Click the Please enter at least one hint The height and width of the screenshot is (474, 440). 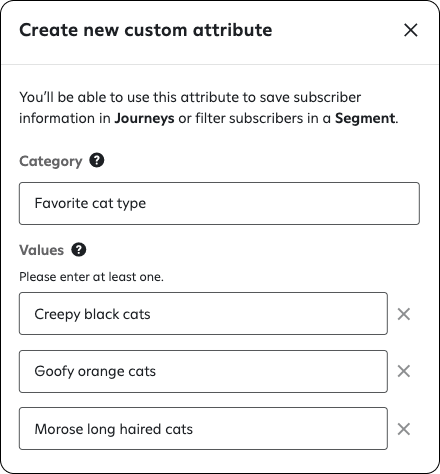[x=91, y=277]
